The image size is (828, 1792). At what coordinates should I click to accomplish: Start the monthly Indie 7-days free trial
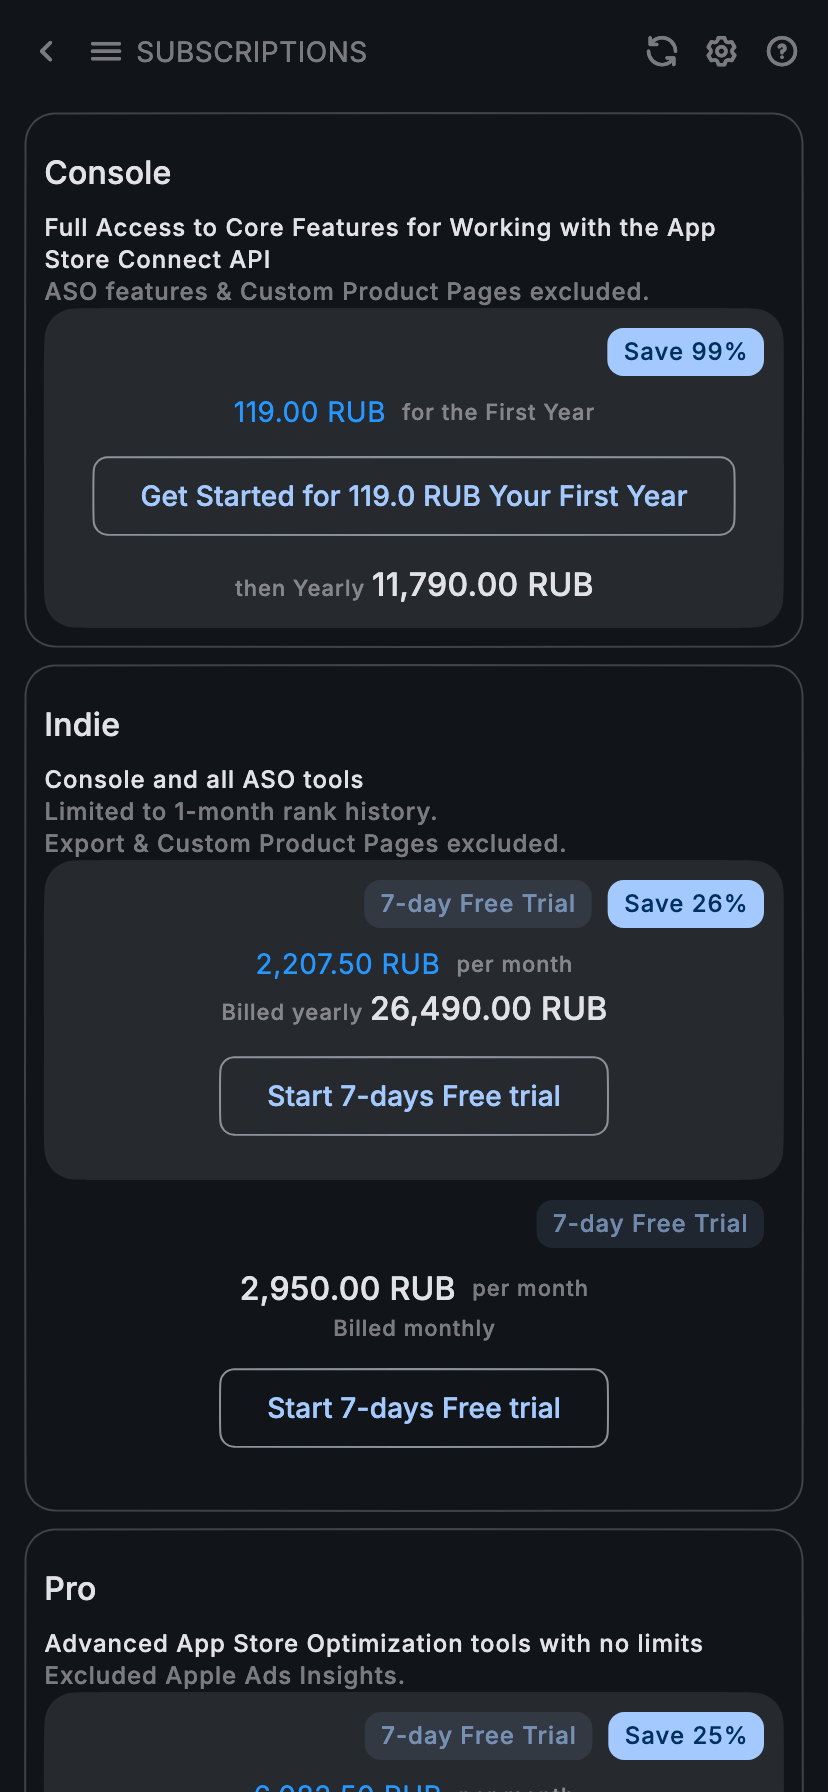414,1408
